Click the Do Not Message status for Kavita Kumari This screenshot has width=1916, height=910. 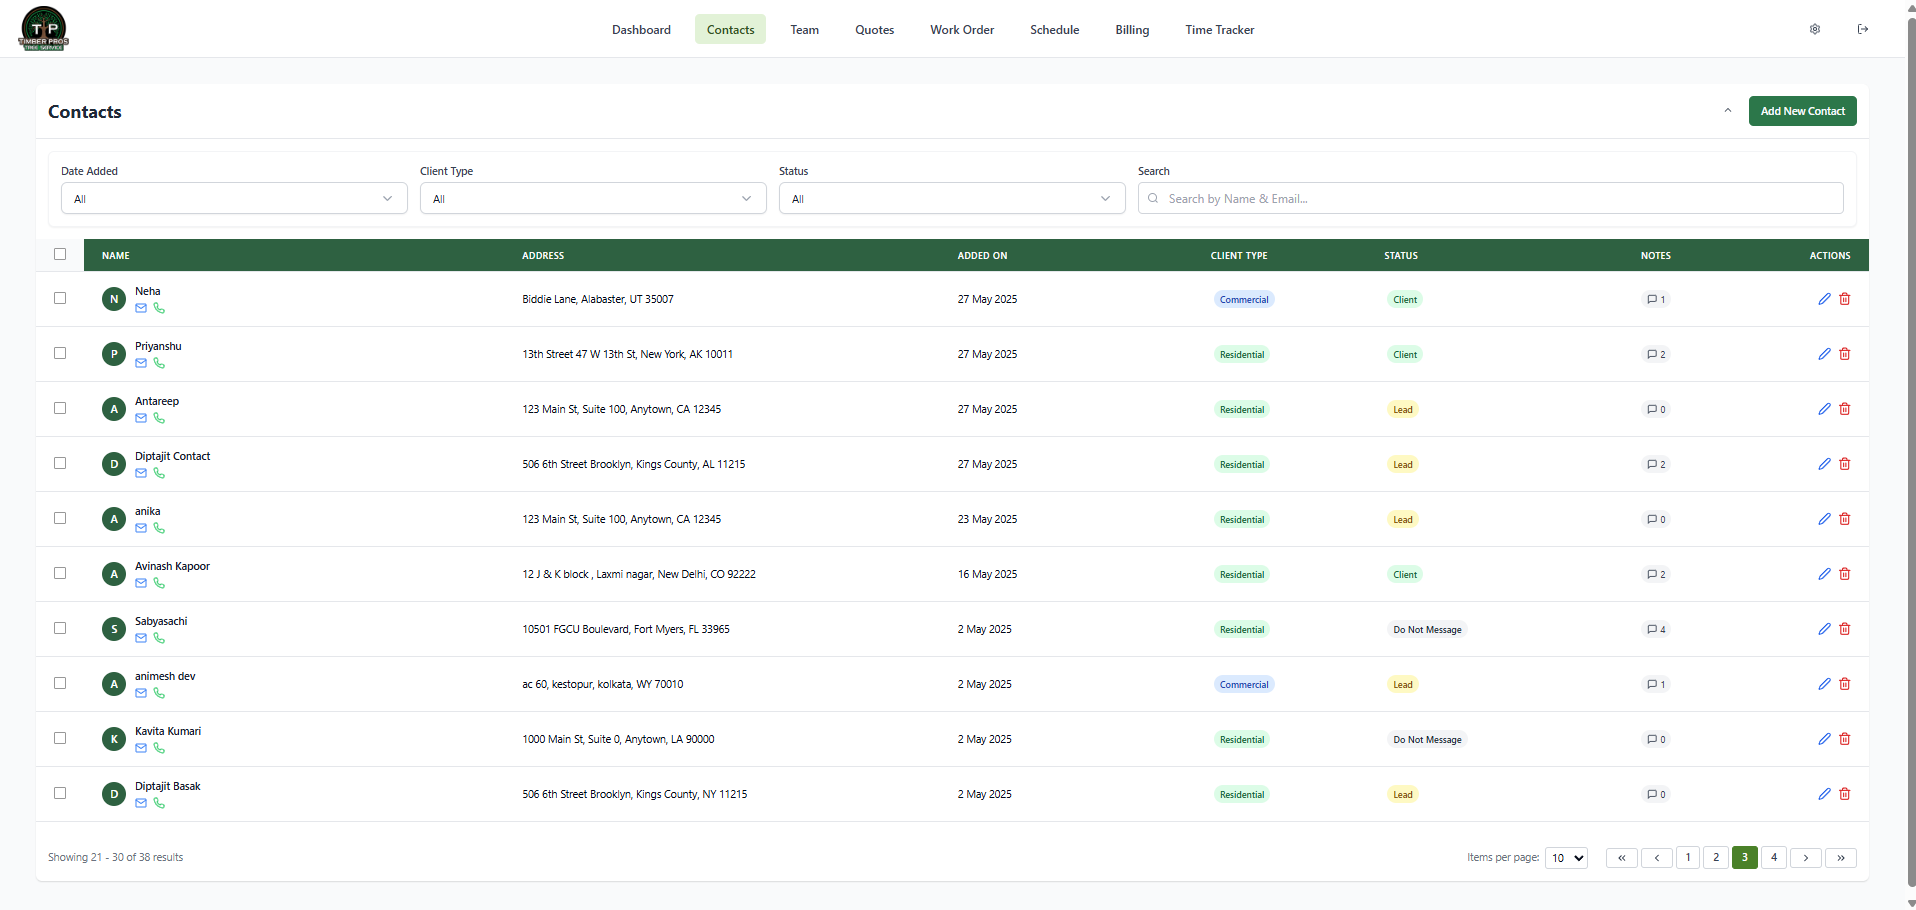(x=1427, y=740)
